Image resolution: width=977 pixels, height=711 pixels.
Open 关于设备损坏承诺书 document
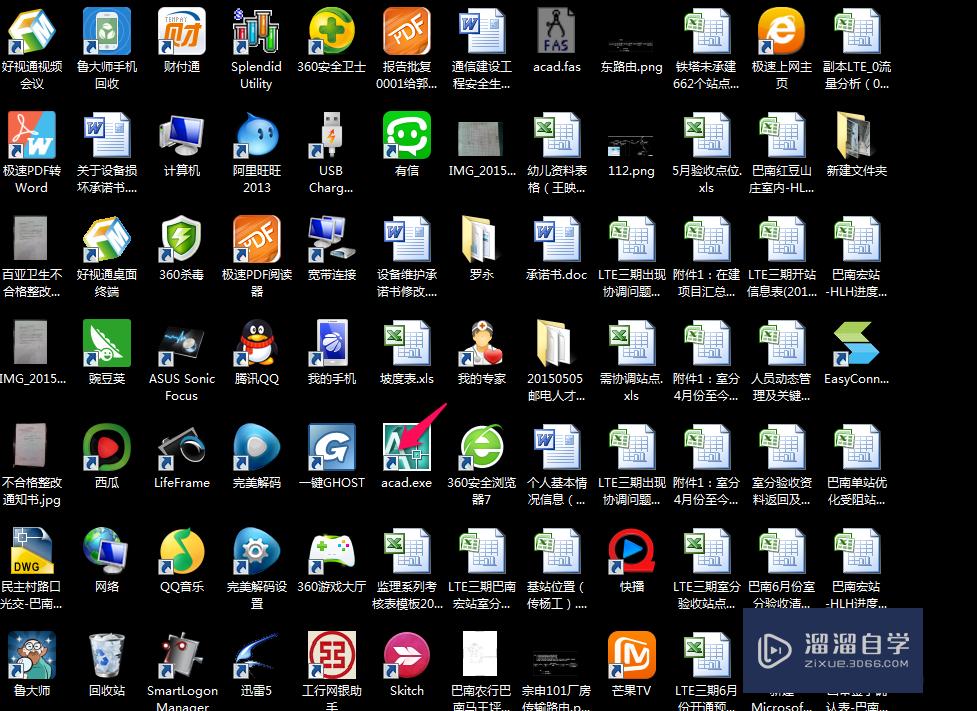(x=107, y=135)
